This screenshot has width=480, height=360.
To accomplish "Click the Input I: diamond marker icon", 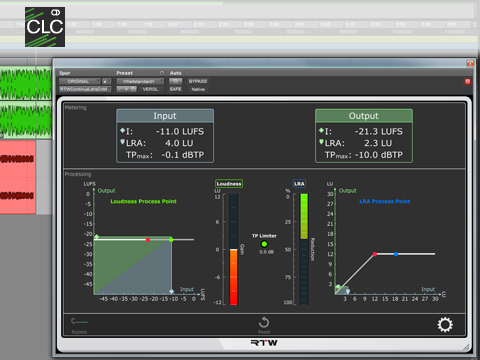I will point(122,130).
